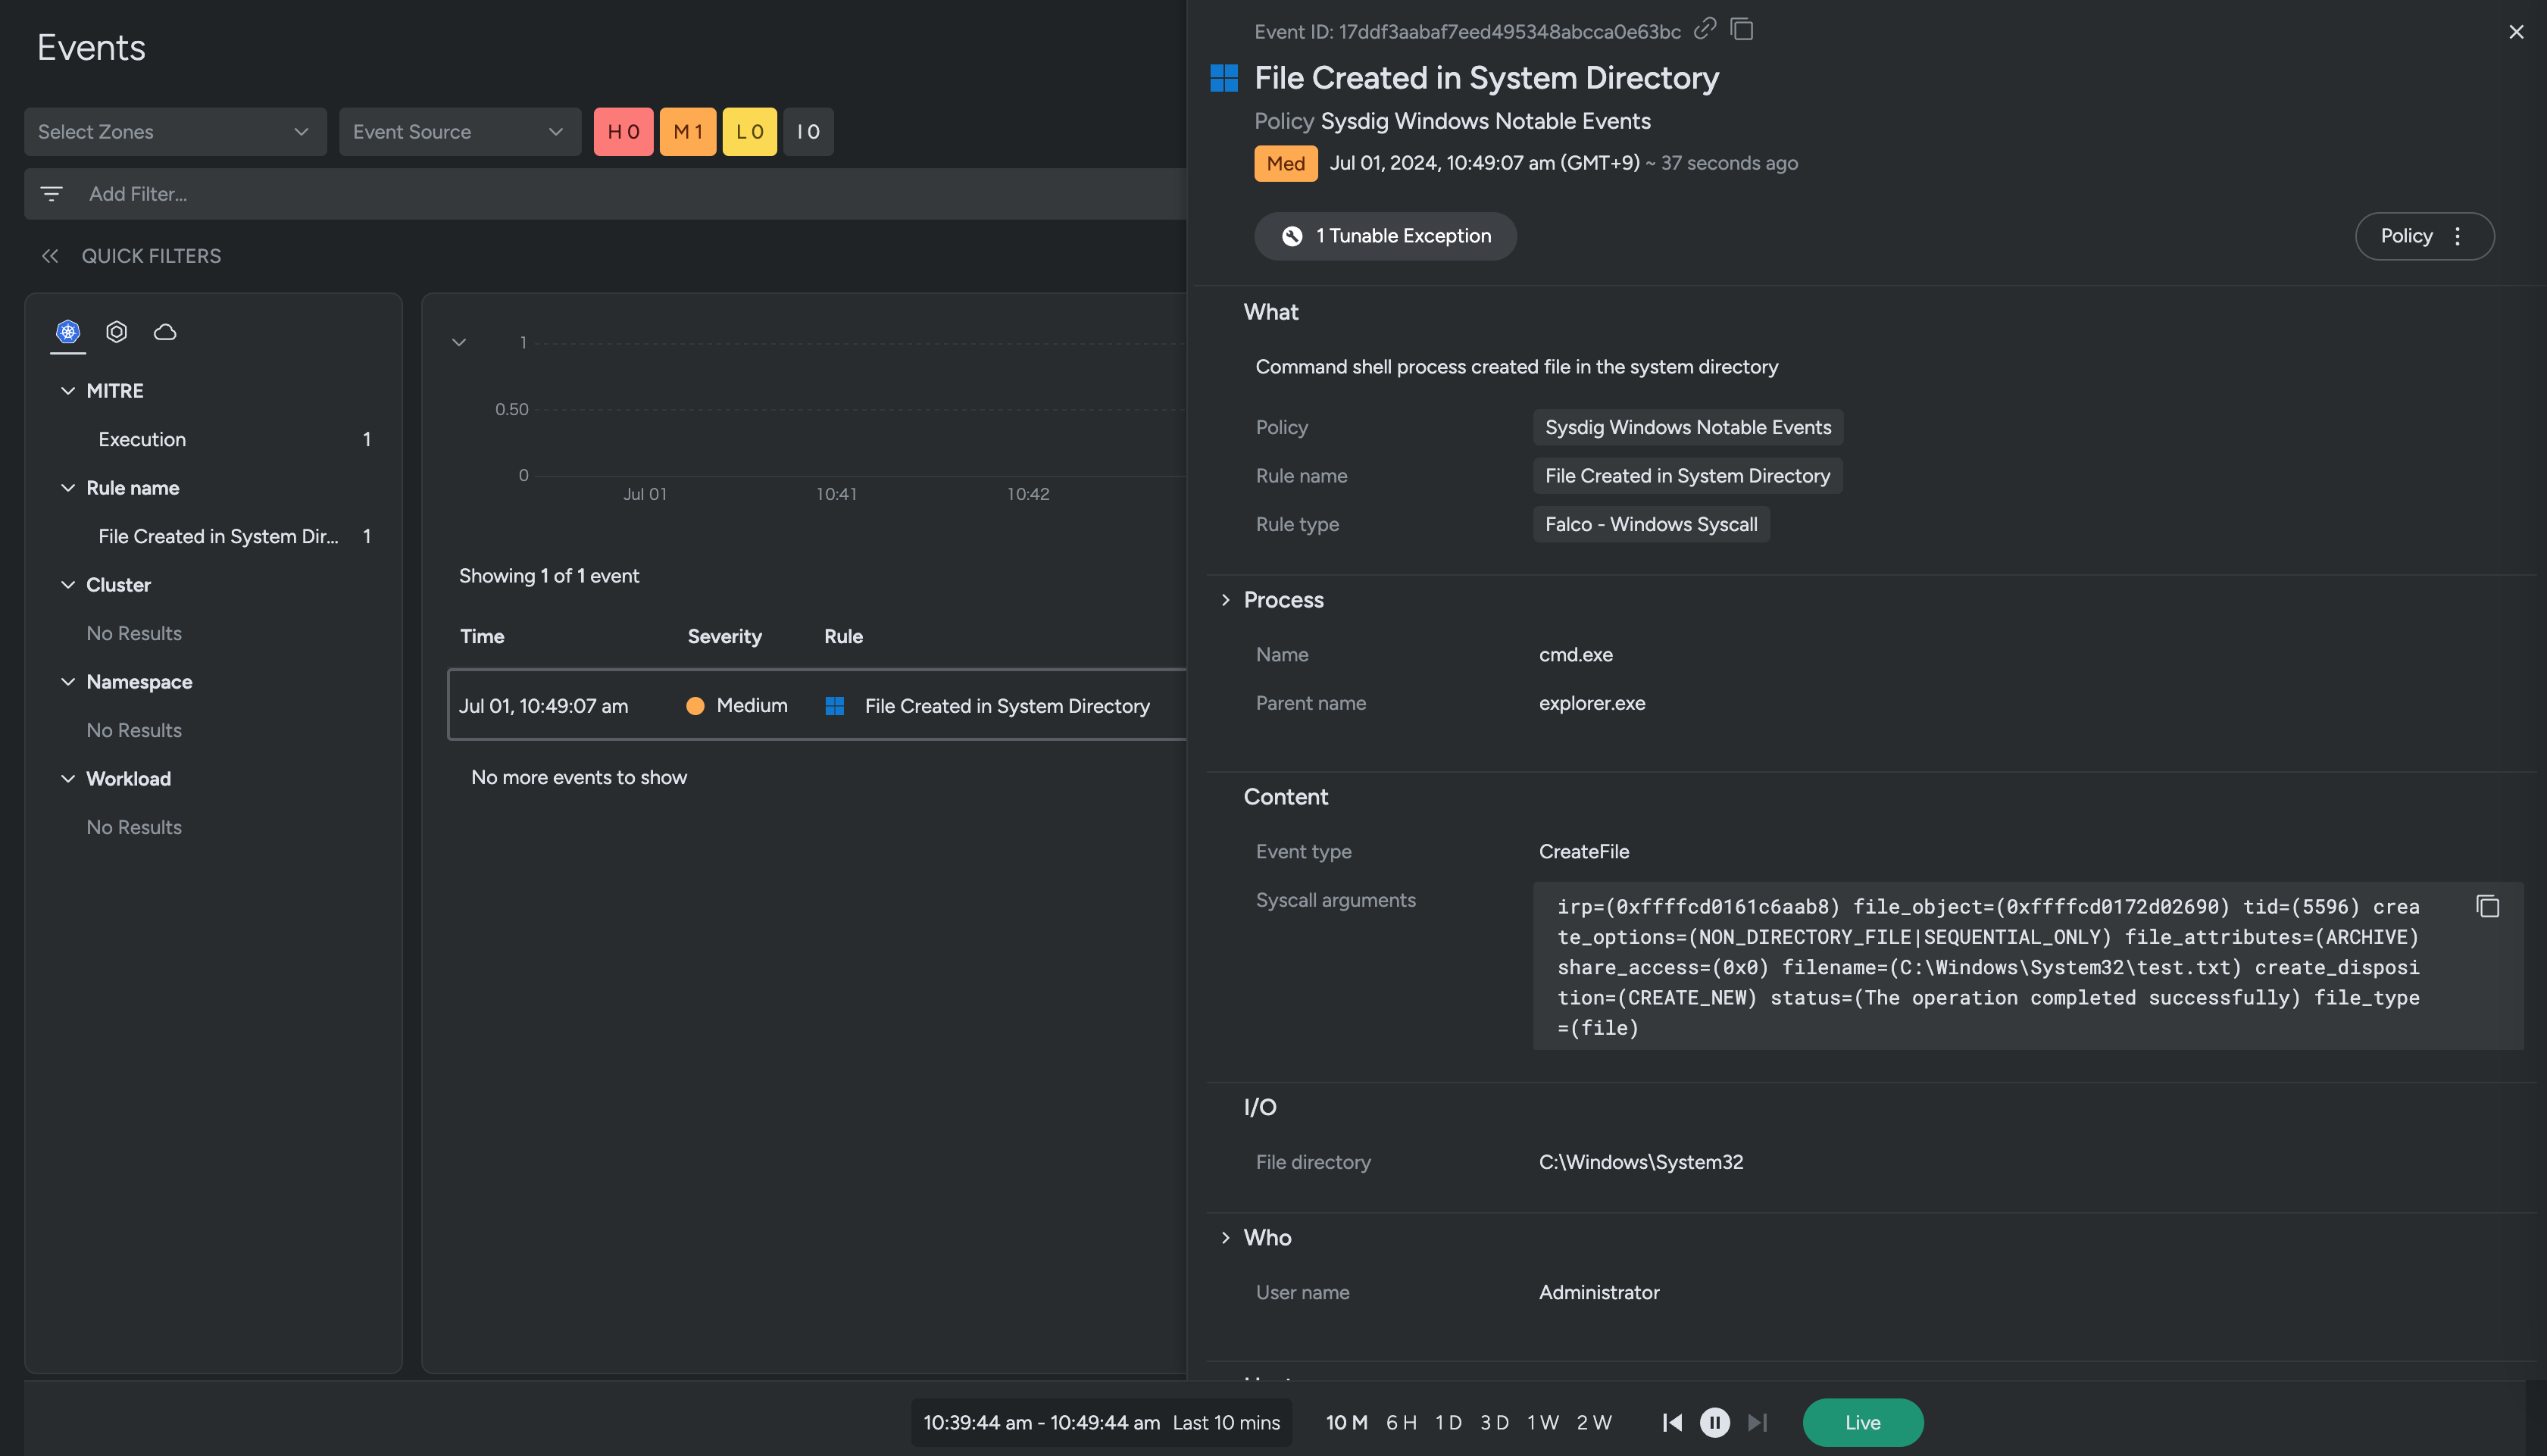Toggle the High severity filter
The image size is (2547, 1456).
(623, 131)
